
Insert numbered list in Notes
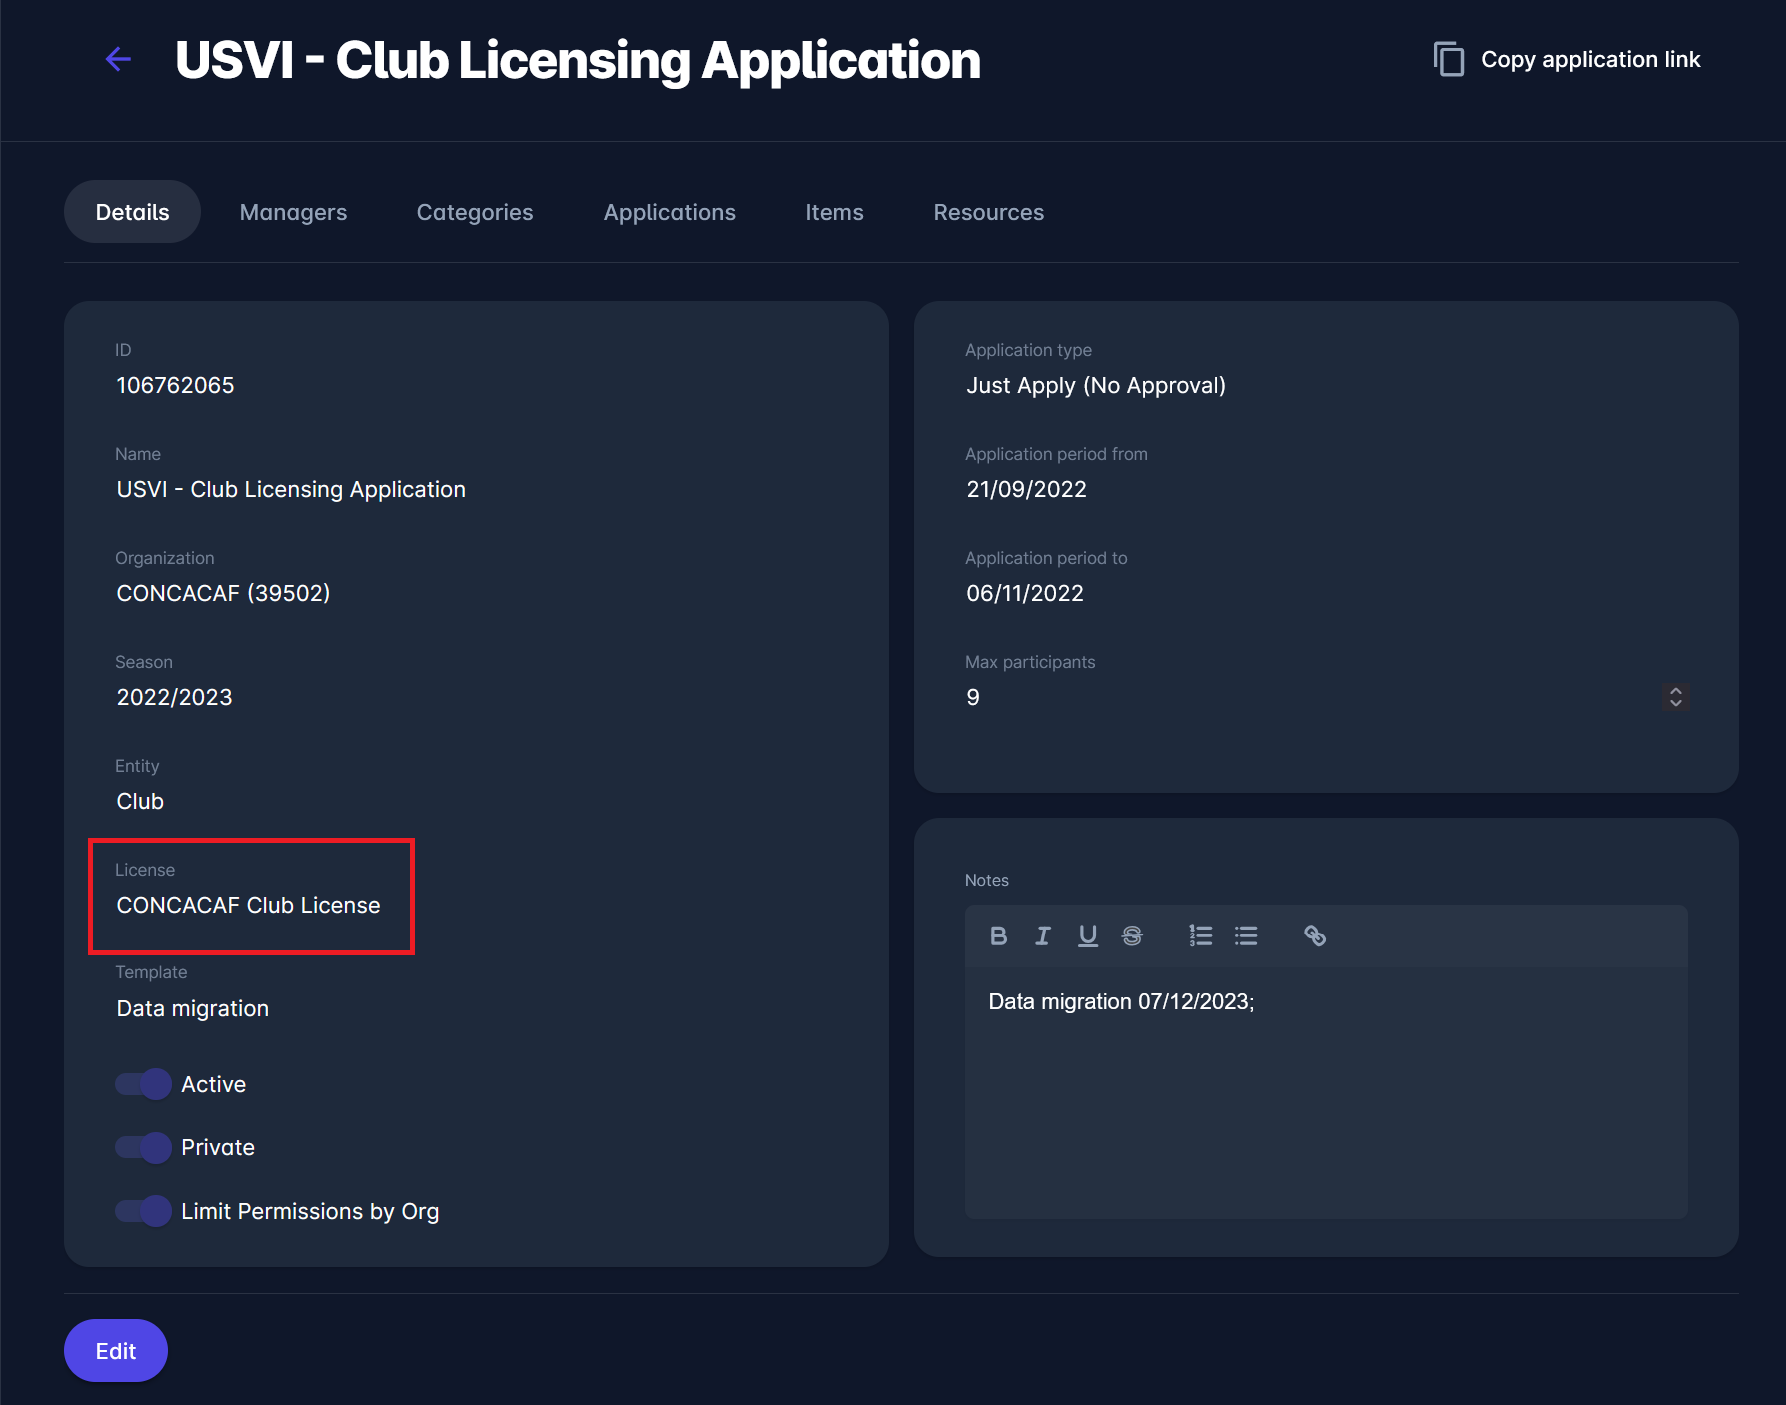[x=1200, y=936]
